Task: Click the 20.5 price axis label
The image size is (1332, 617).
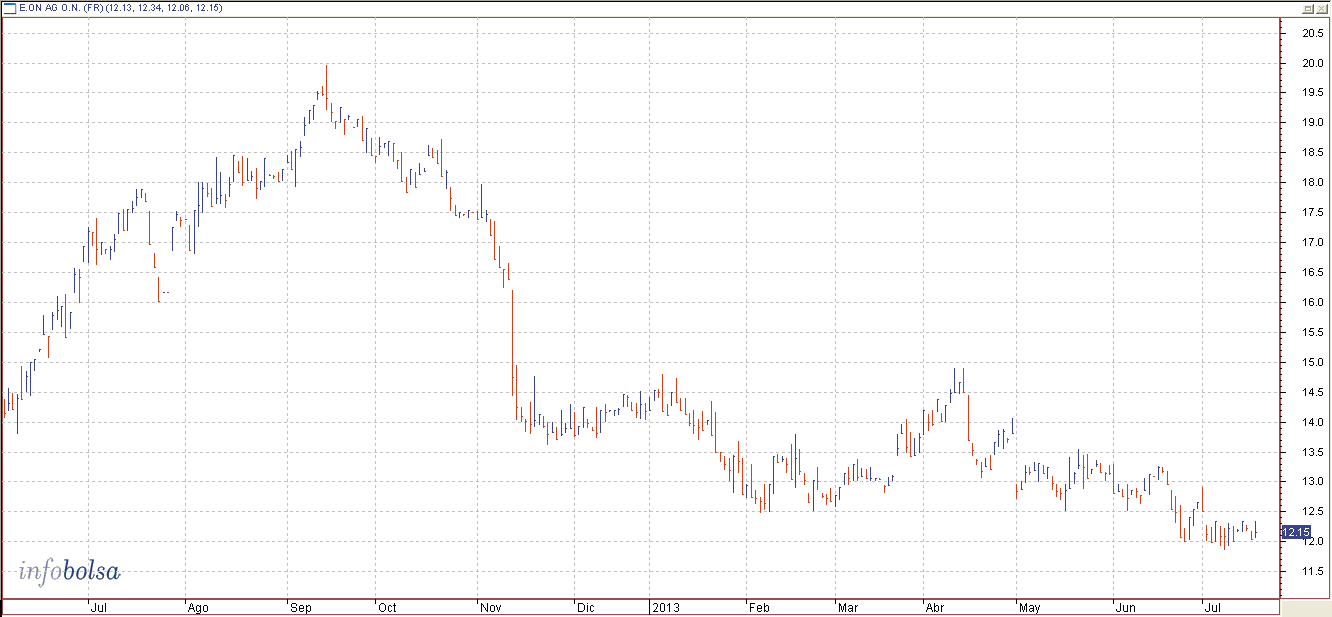Action: pos(1311,33)
